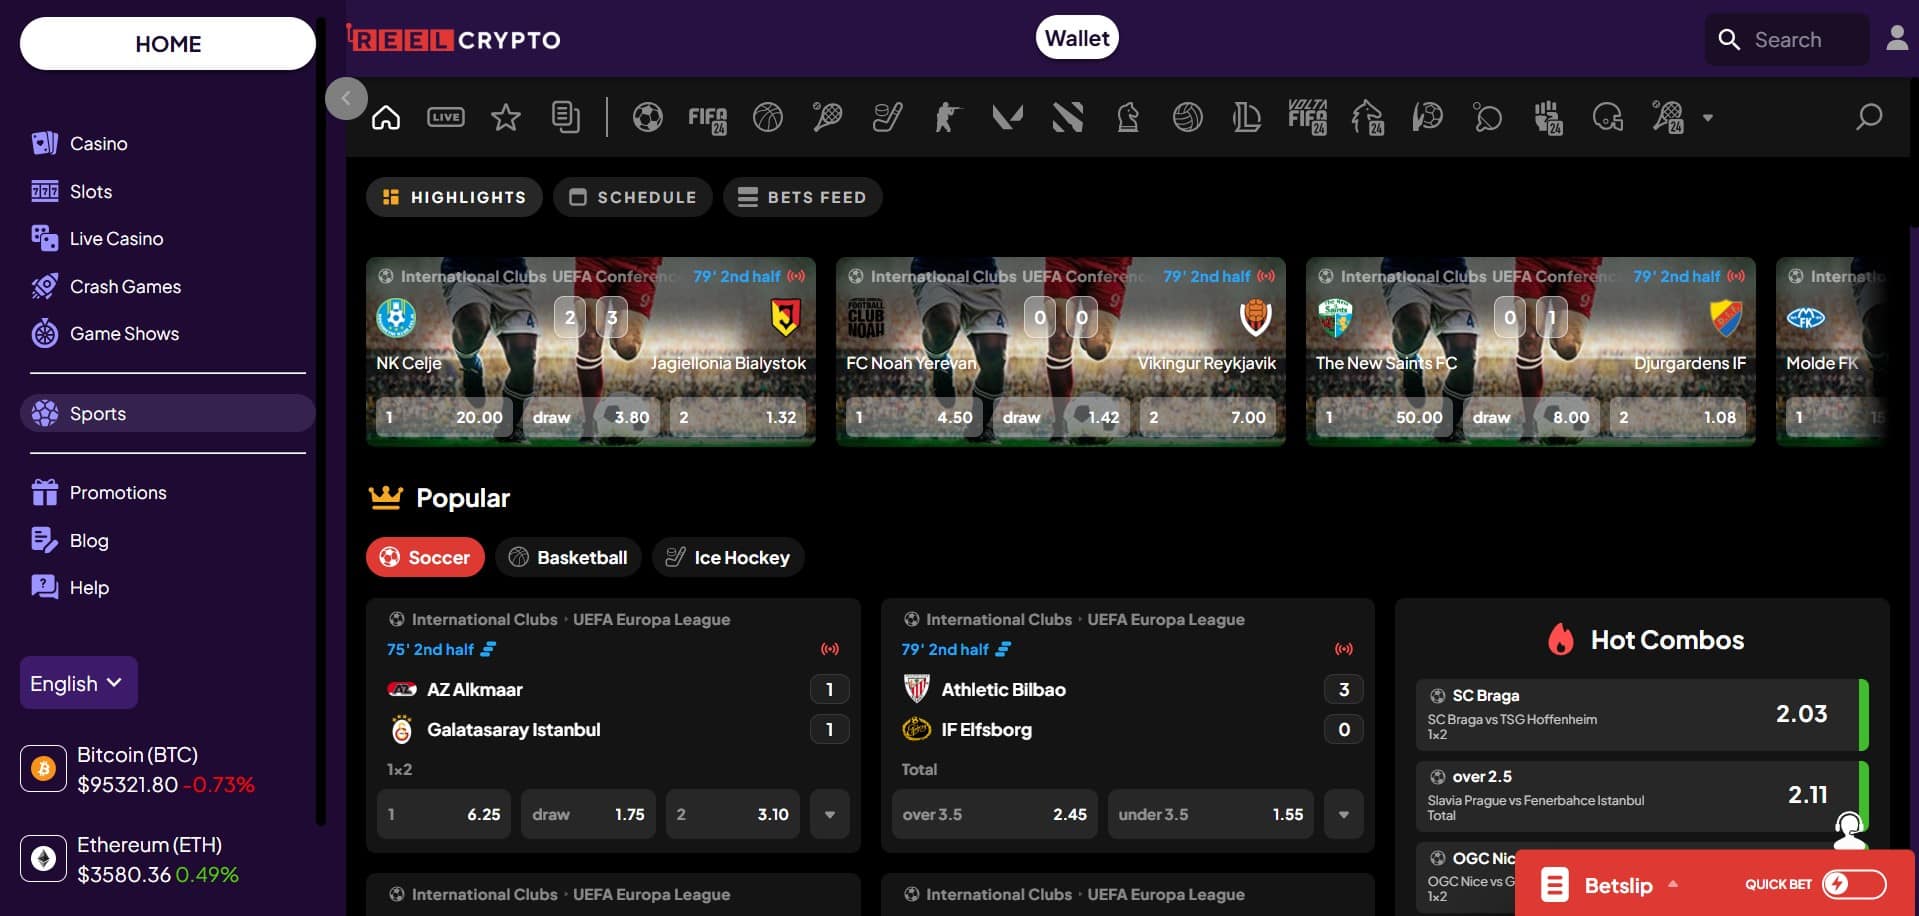Screen dimensions: 1919x916
Task: Add over 2.5 hot combo at 2.11
Action: (1642, 795)
